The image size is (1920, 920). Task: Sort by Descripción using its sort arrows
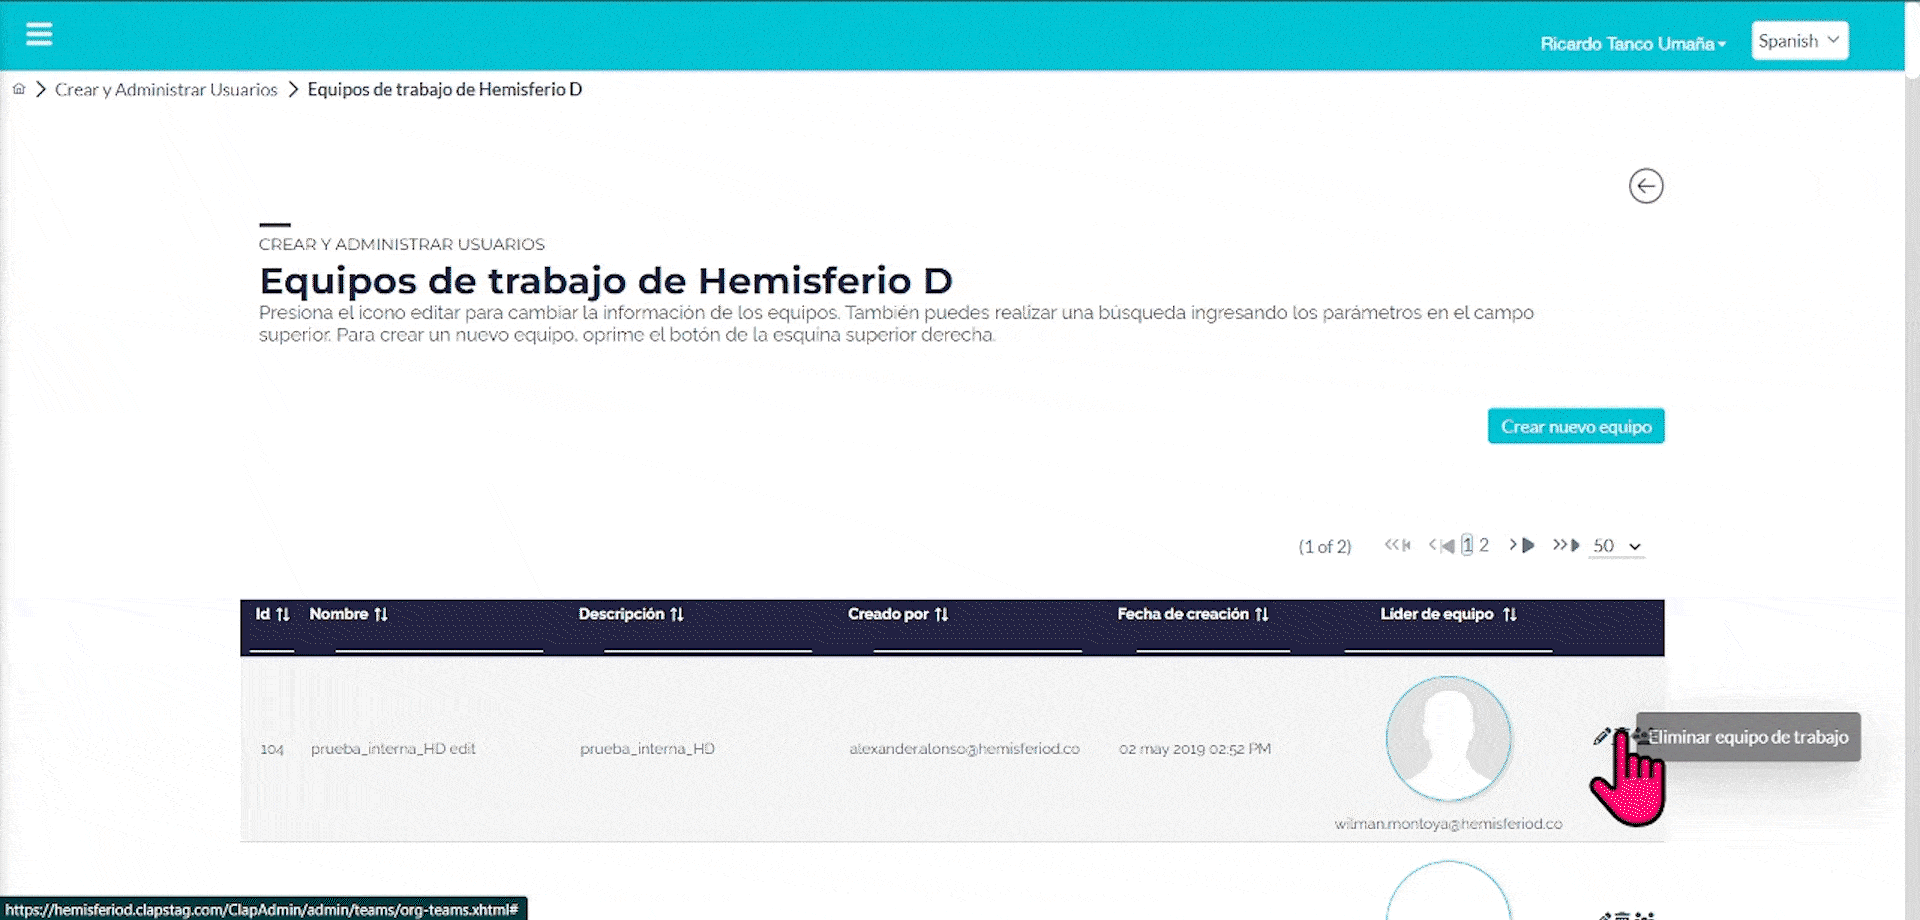click(x=677, y=614)
